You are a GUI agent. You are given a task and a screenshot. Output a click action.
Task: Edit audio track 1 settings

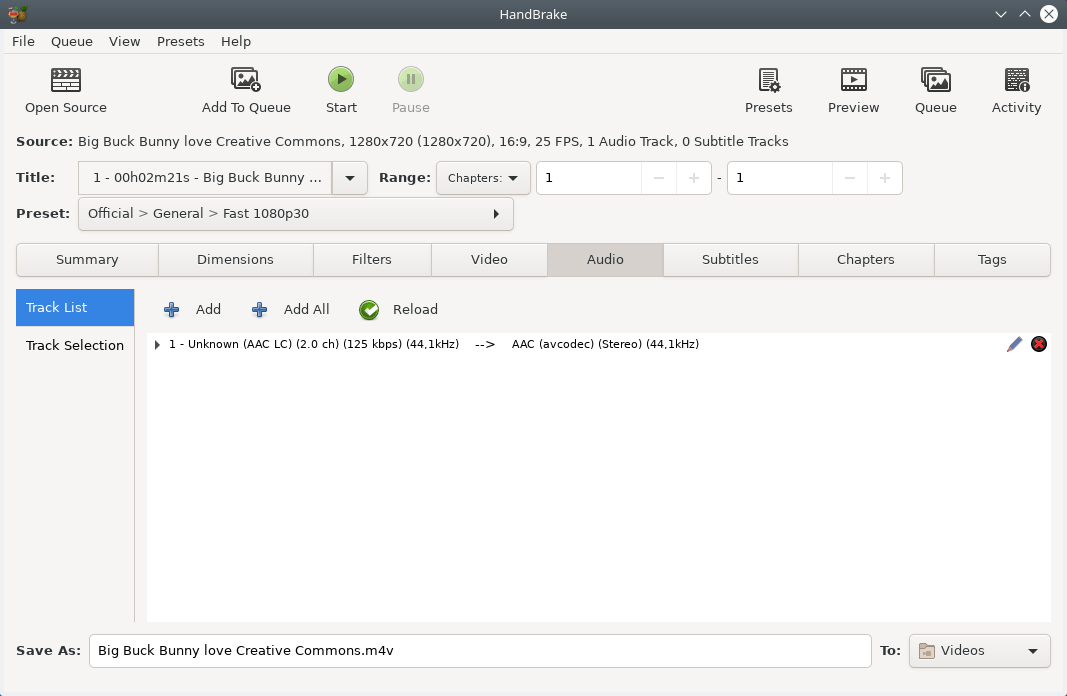tap(1014, 344)
